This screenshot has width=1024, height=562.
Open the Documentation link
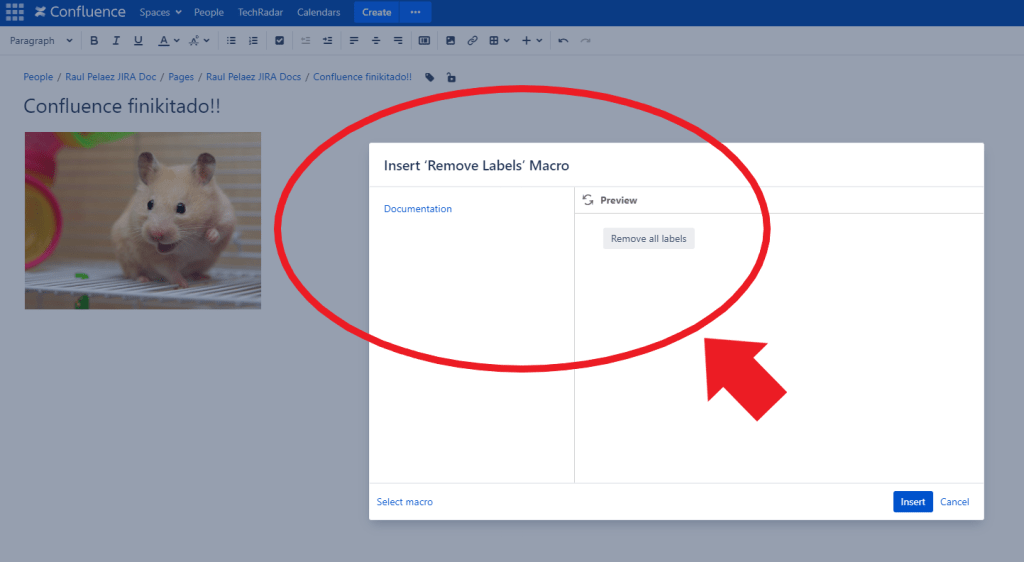click(418, 209)
